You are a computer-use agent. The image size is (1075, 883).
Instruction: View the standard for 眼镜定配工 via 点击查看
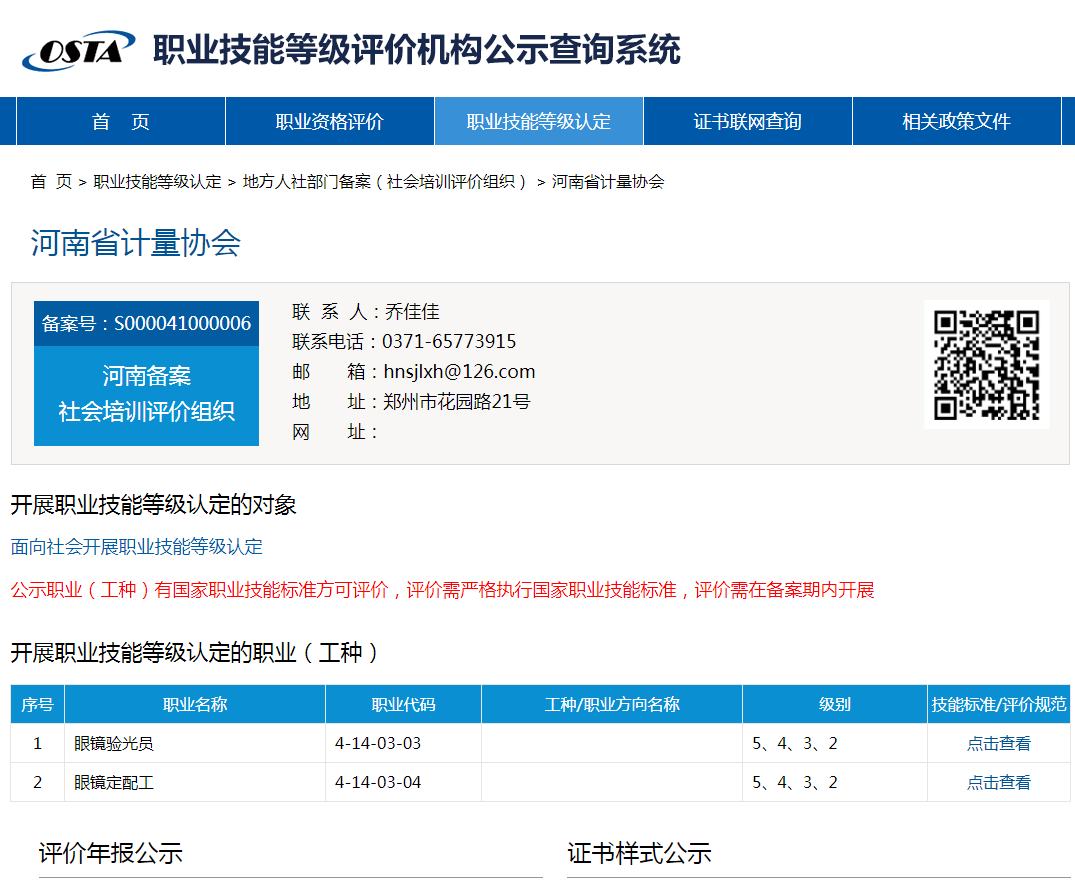click(x=998, y=782)
